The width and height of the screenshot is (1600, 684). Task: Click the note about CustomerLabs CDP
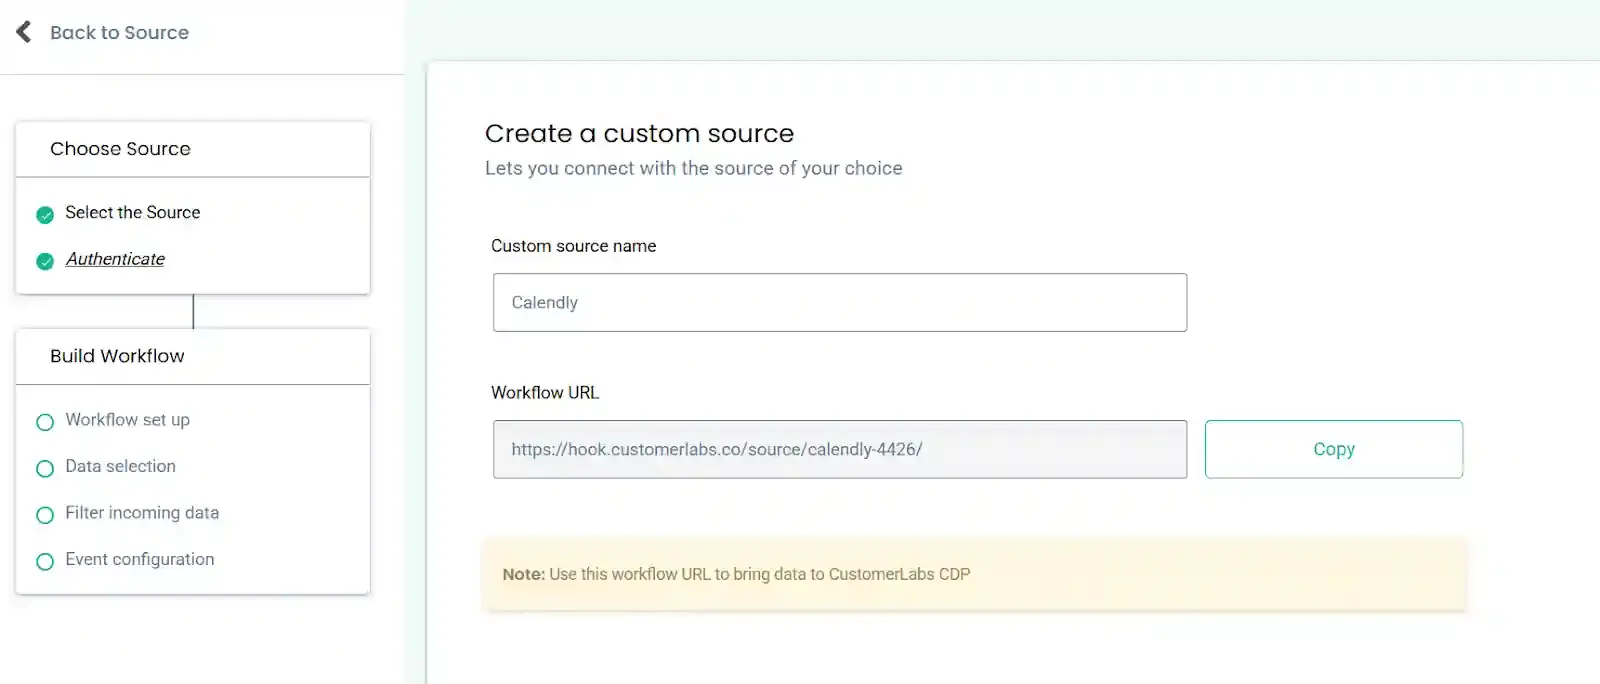pyautogui.click(x=975, y=574)
